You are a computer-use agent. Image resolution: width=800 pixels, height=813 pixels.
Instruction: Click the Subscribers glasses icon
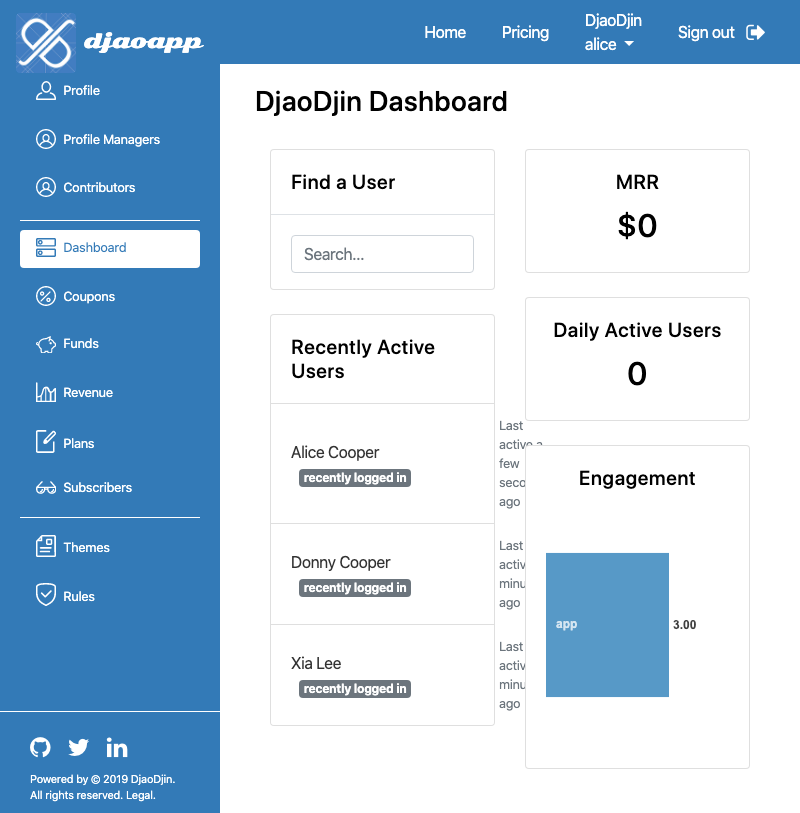46,488
